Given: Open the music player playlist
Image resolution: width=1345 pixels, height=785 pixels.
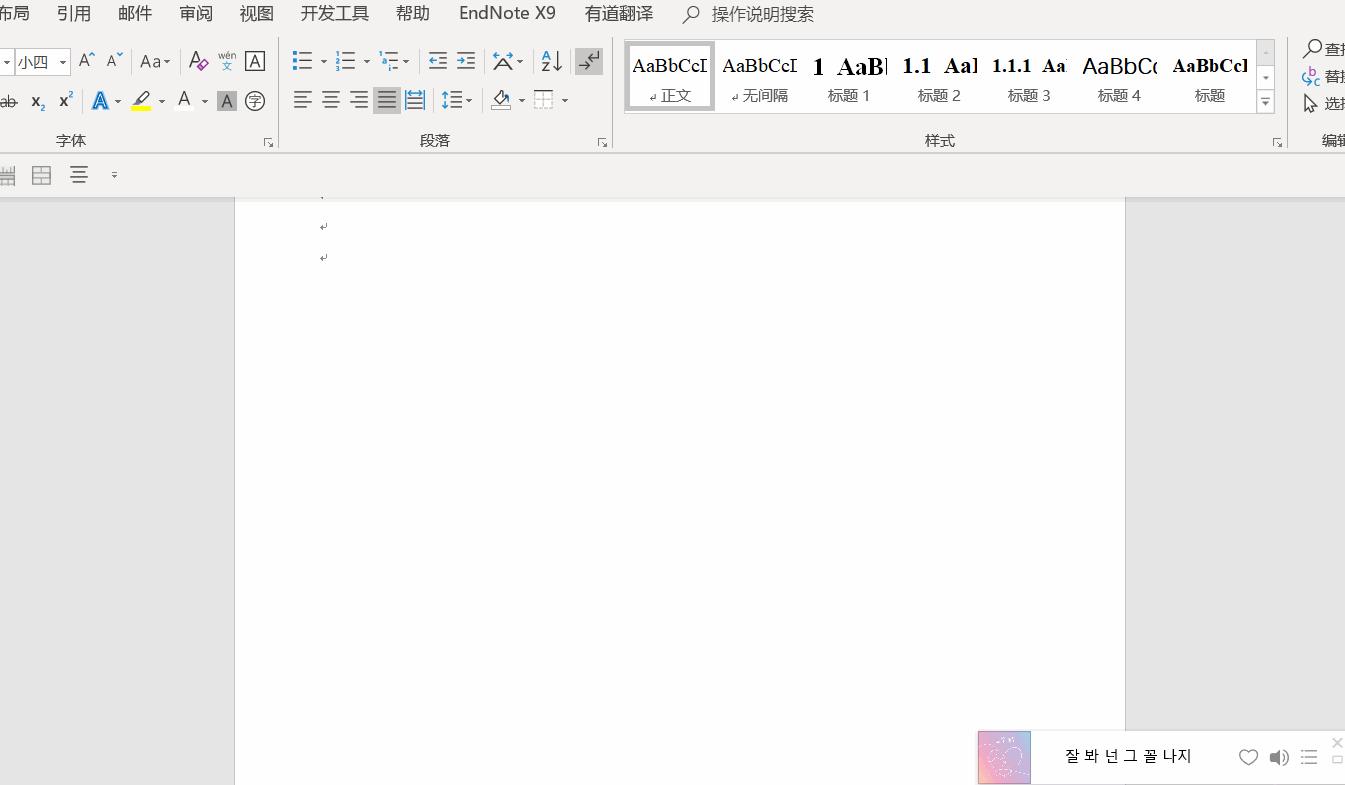Looking at the screenshot, I should (1309, 757).
